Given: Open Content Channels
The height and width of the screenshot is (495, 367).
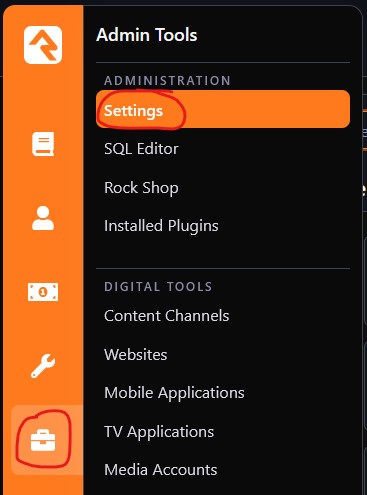Looking at the screenshot, I should (166, 316).
